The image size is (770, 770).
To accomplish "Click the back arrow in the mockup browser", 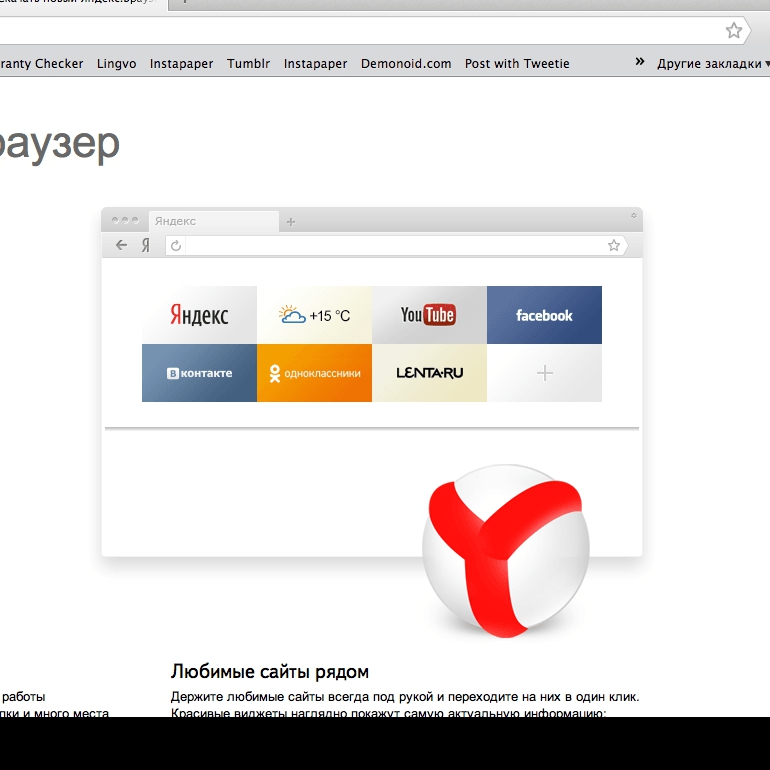I will tap(121, 245).
